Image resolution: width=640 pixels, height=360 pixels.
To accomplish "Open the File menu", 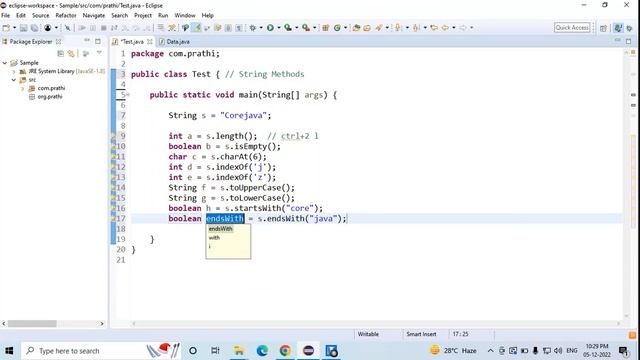I will tap(5, 16).
